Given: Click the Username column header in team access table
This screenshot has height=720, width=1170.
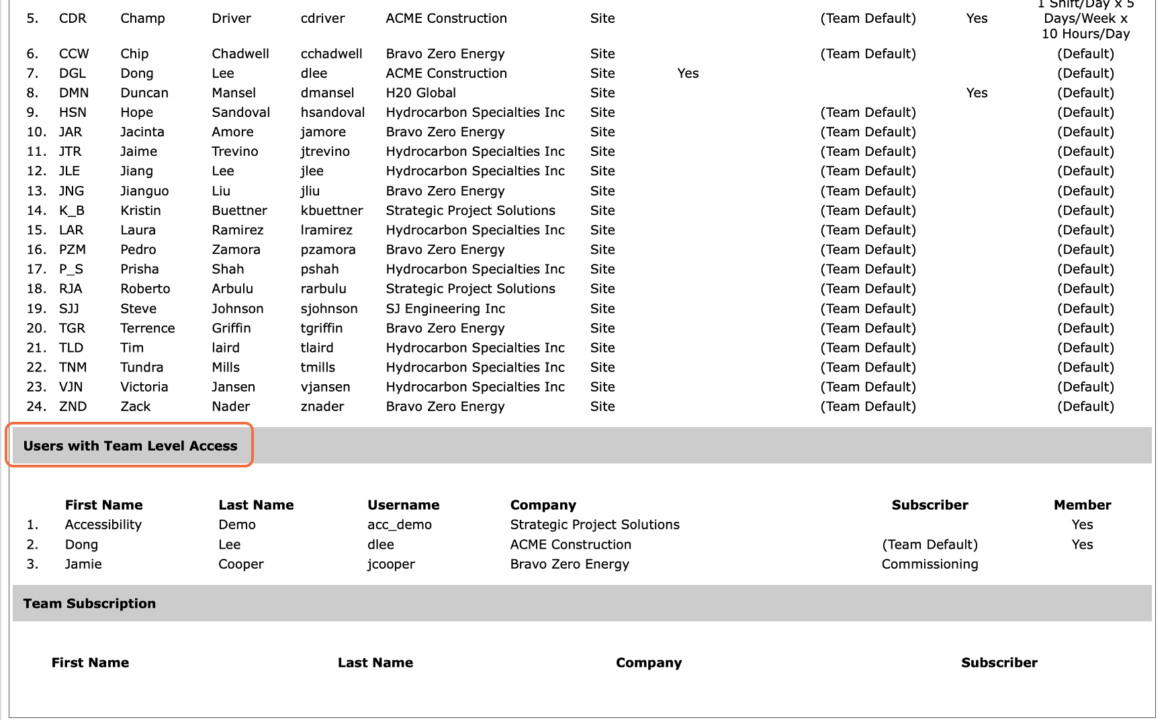Looking at the screenshot, I should tap(403, 505).
